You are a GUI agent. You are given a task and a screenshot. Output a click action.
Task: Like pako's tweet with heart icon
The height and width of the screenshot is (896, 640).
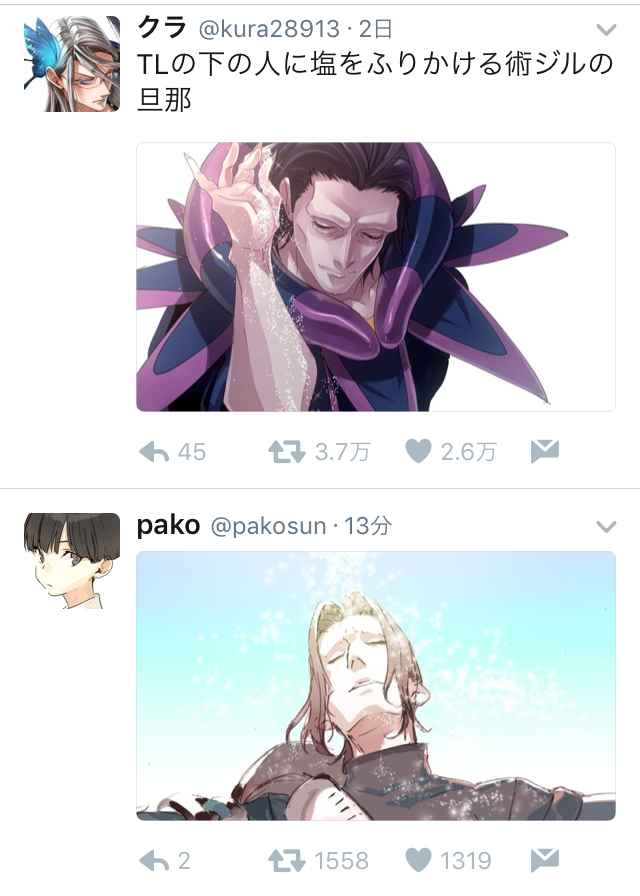[x=418, y=860]
